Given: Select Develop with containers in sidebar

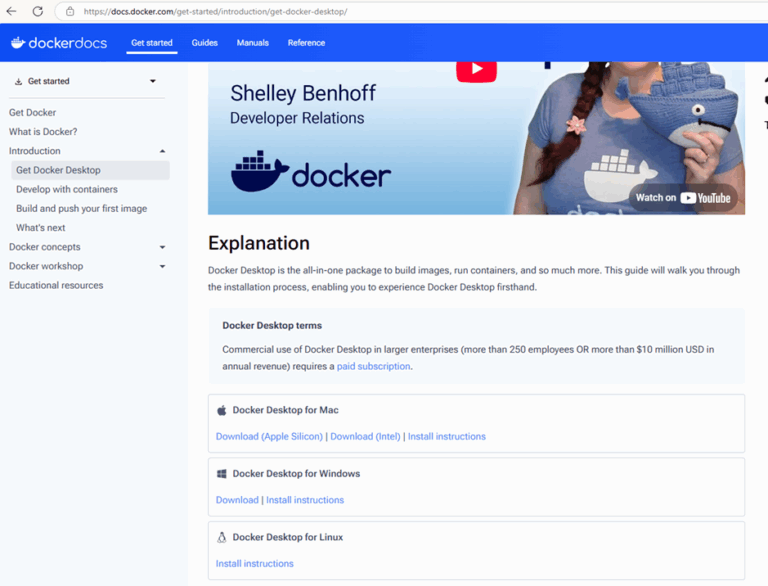Looking at the screenshot, I should click(x=67, y=189).
